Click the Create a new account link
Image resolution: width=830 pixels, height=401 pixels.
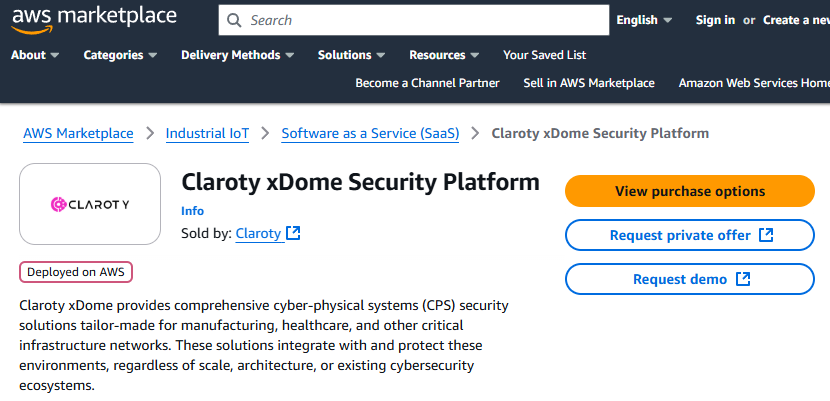click(x=796, y=20)
